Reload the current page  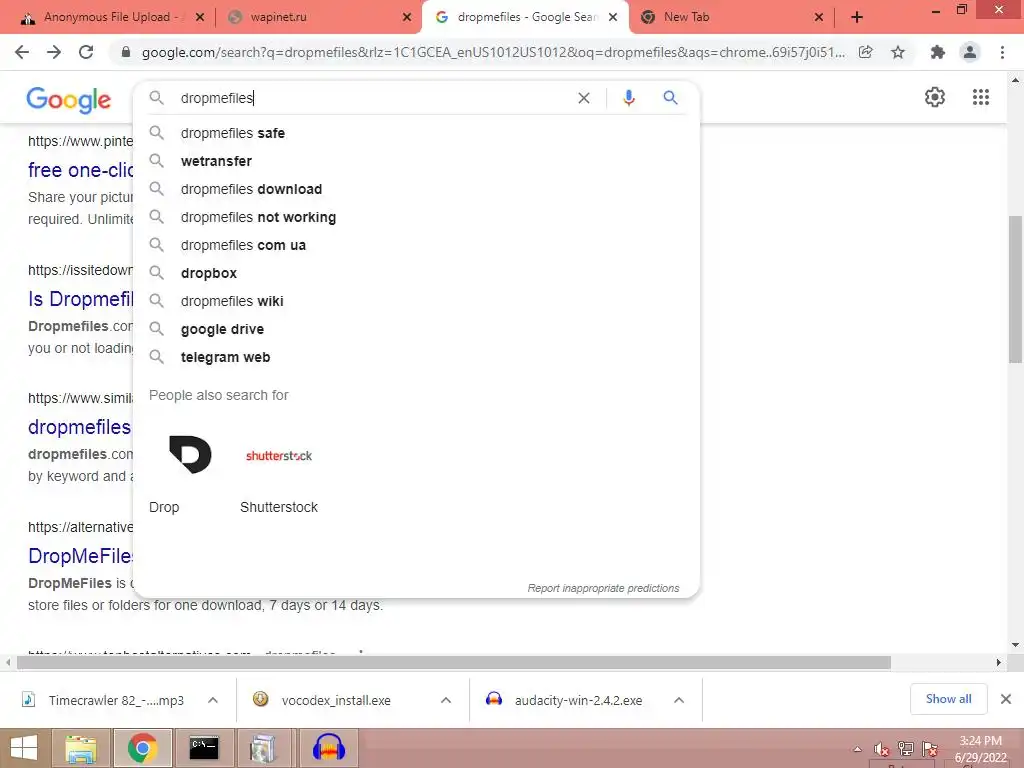tap(86, 52)
